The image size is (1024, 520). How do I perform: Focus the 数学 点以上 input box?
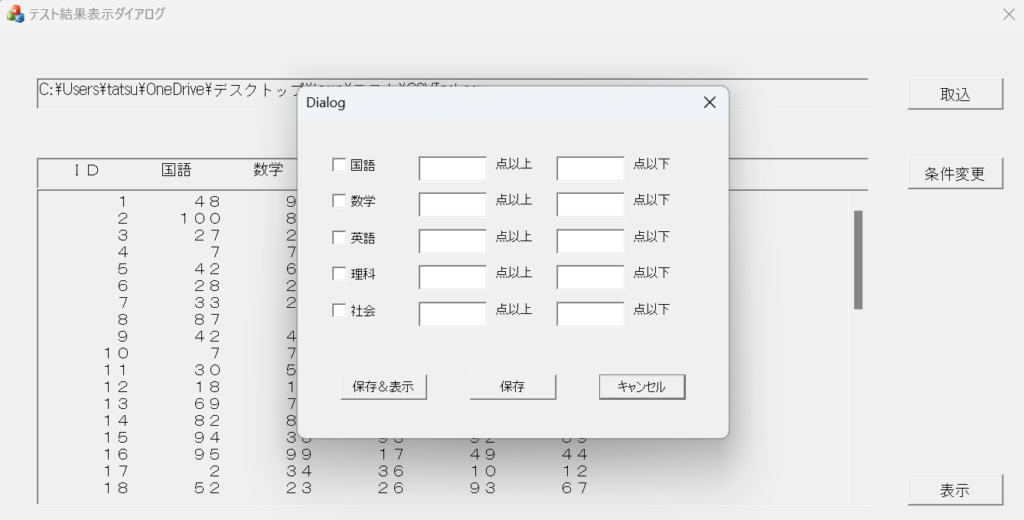tap(452, 204)
